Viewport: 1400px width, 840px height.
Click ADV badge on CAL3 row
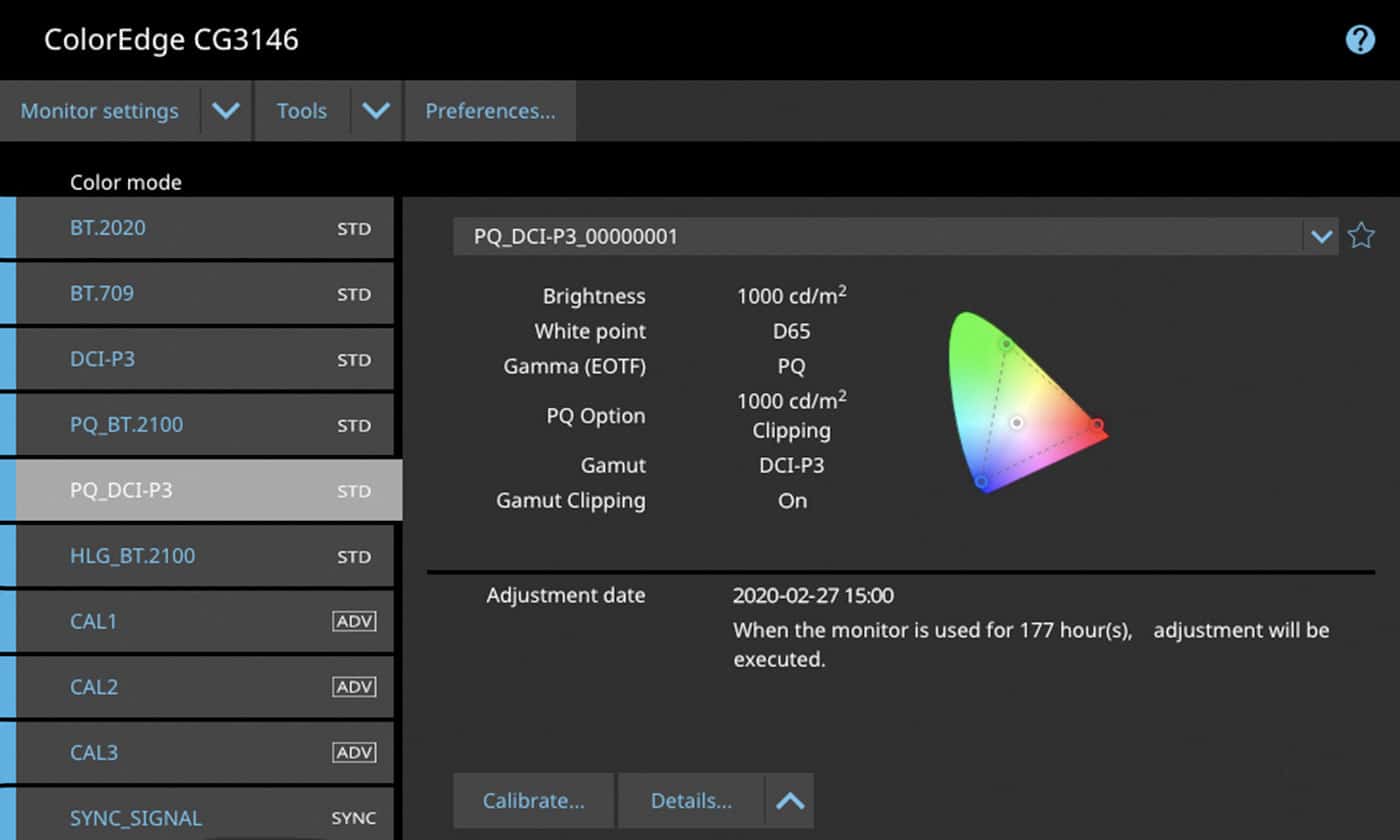(354, 753)
